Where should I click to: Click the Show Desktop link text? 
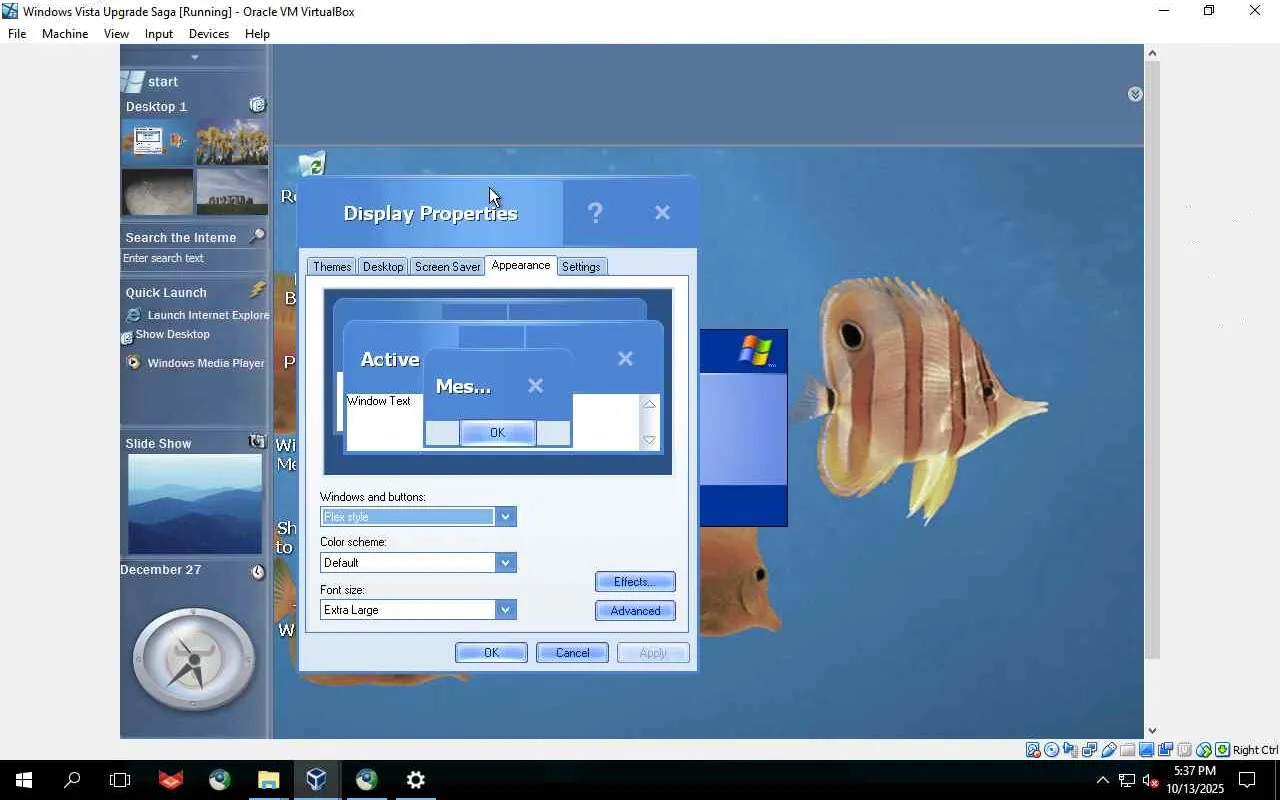[x=173, y=334]
